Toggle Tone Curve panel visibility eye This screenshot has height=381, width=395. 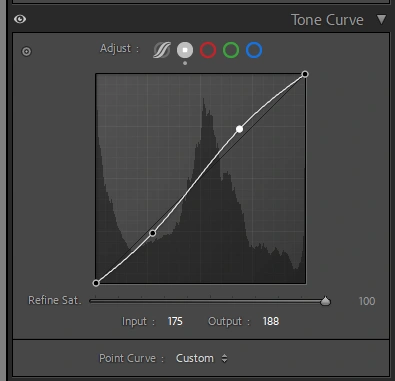[x=20, y=19]
